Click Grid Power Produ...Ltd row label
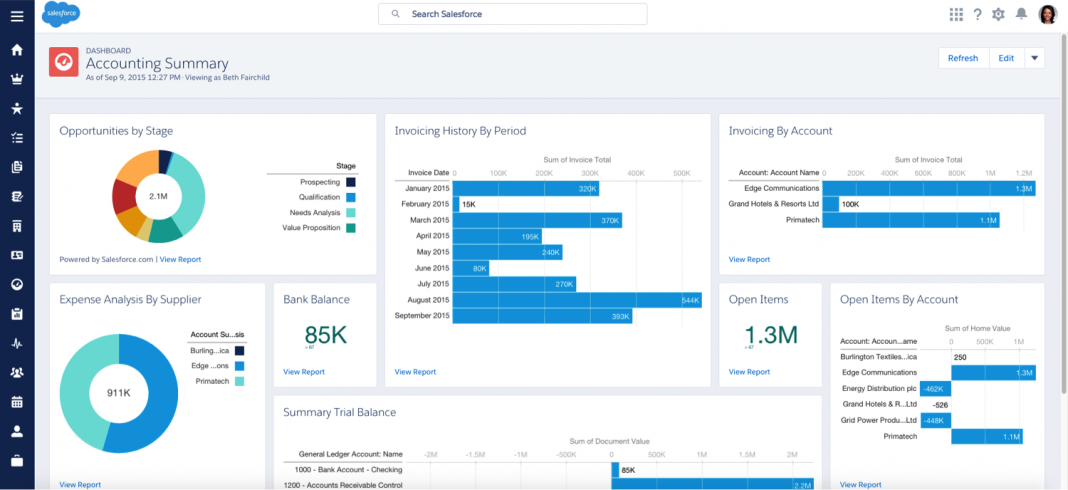Viewport: 1068px width, 490px height. pyautogui.click(x=879, y=420)
